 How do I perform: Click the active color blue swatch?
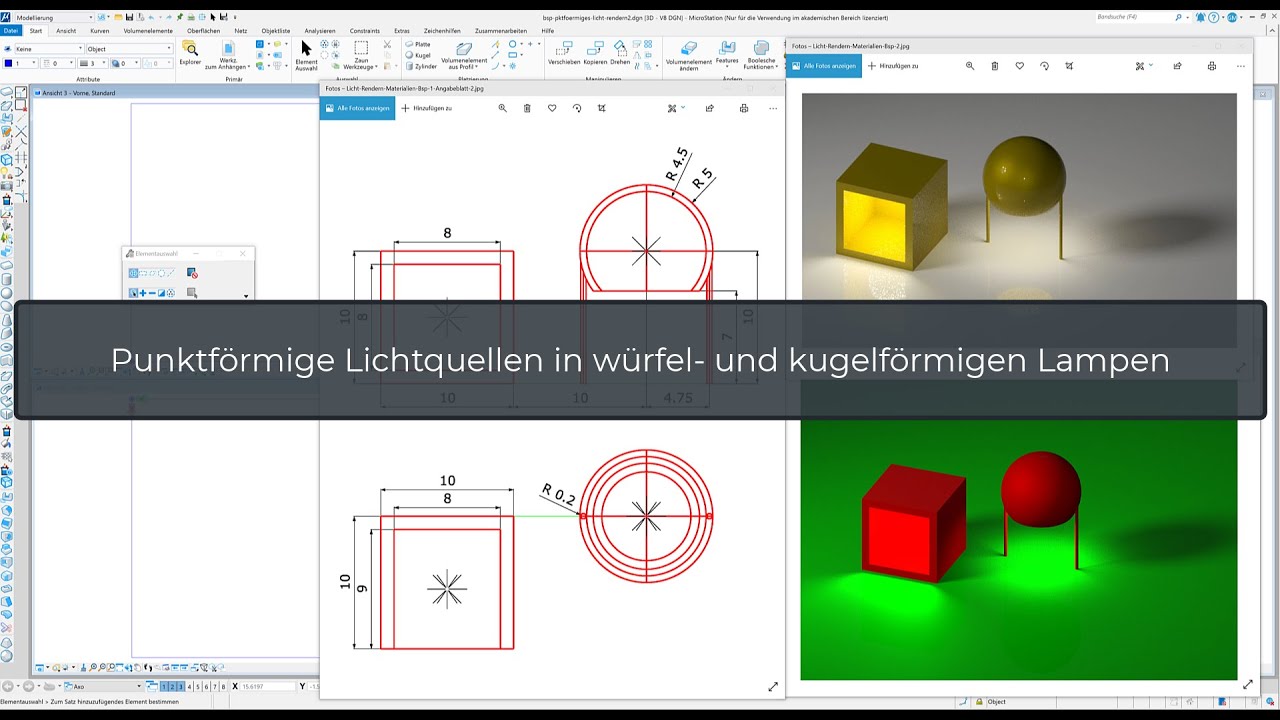[9, 63]
